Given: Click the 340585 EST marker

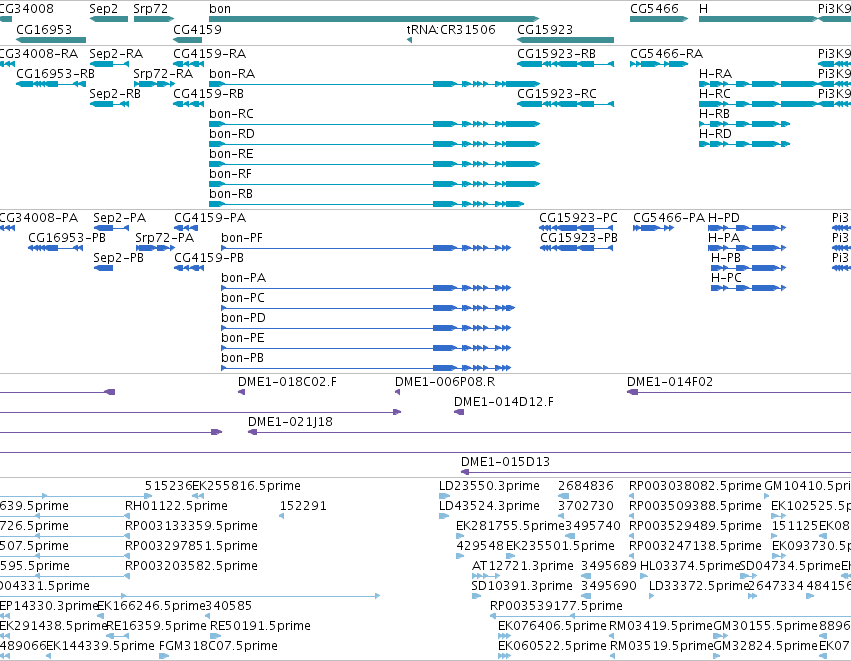Looking at the screenshot, I should pos(208,616).
